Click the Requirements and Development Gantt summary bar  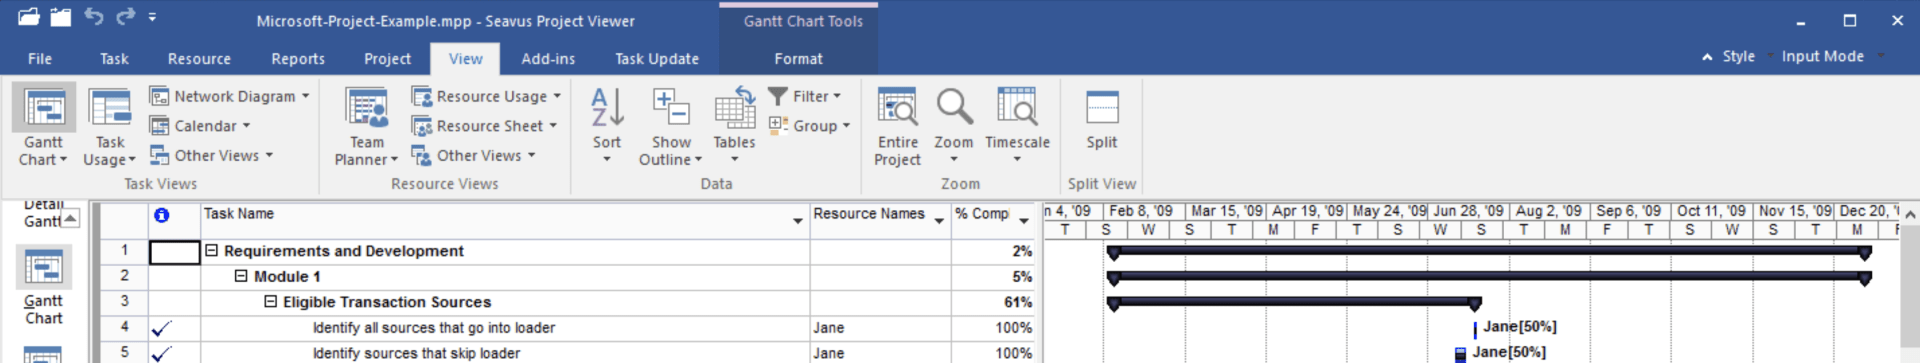click(1489, 252)
